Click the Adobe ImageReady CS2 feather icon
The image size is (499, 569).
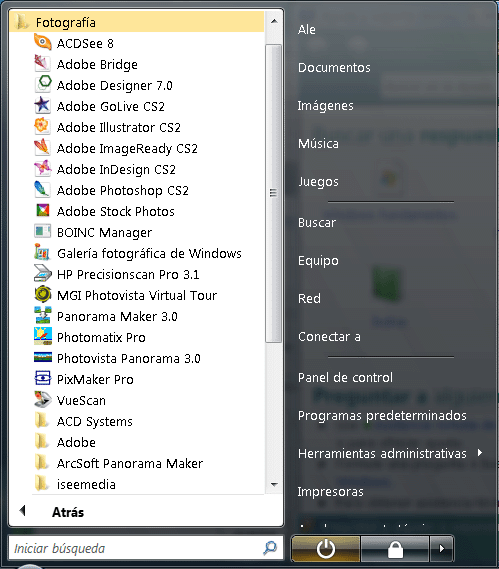(42, 148)
